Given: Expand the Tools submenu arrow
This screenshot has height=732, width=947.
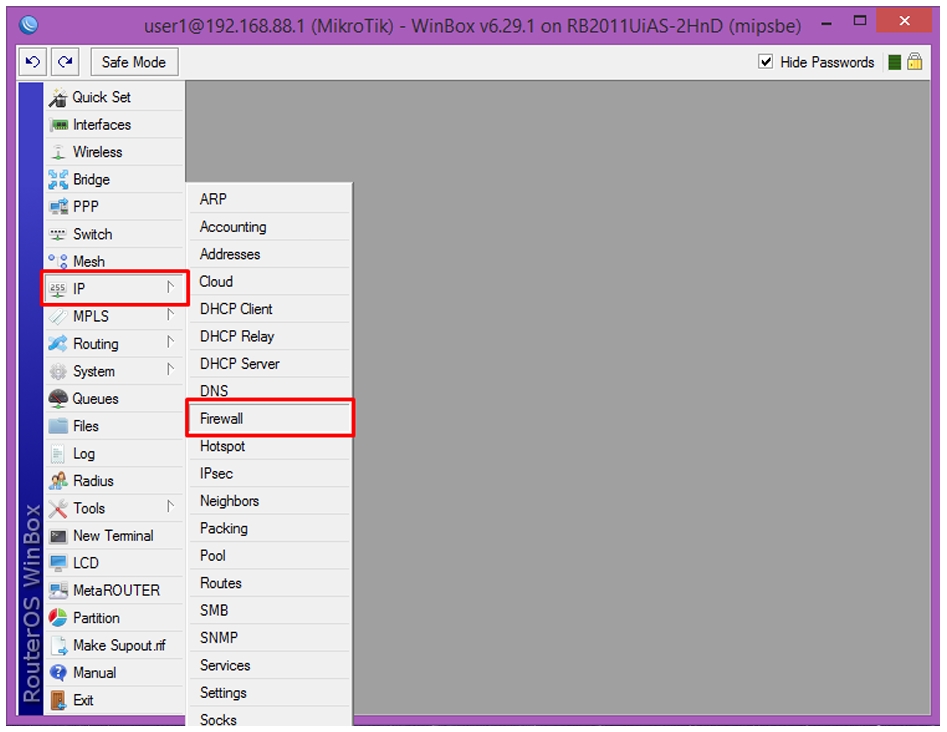Looking at the screenshot, I should (x=171, y=507).
